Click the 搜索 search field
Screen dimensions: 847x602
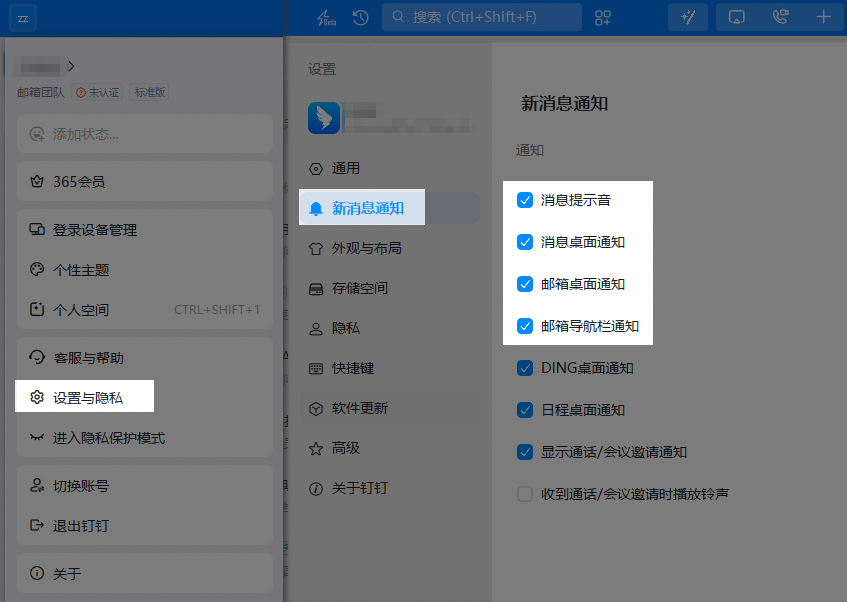click(x=481, y=17)
